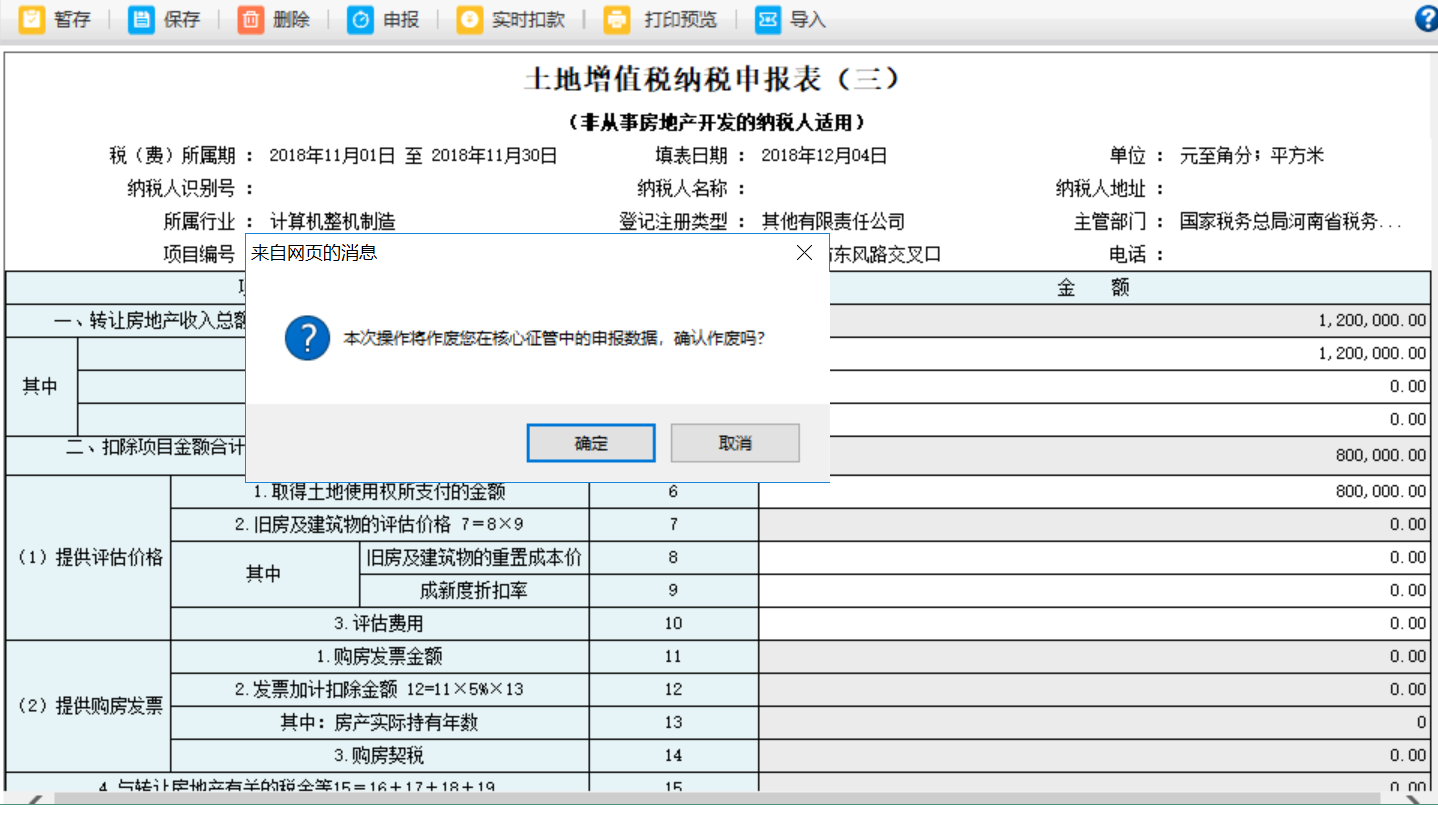Click the 购房发票金额 amount field
This screenshot has height=813, width=1438.
(1094, 656)
